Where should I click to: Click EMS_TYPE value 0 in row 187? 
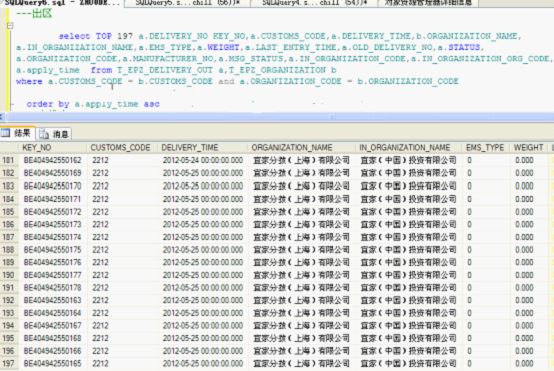485,237
